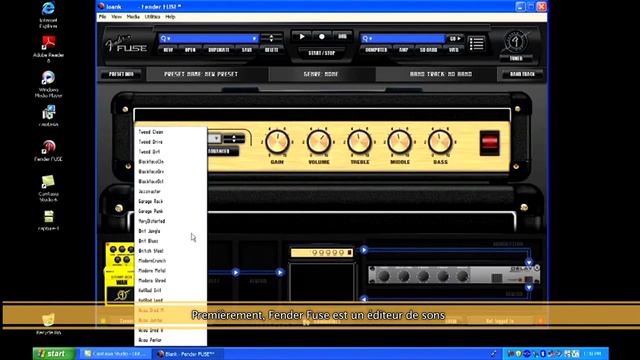Click the Genre: None field

click(x=322, y=74)
